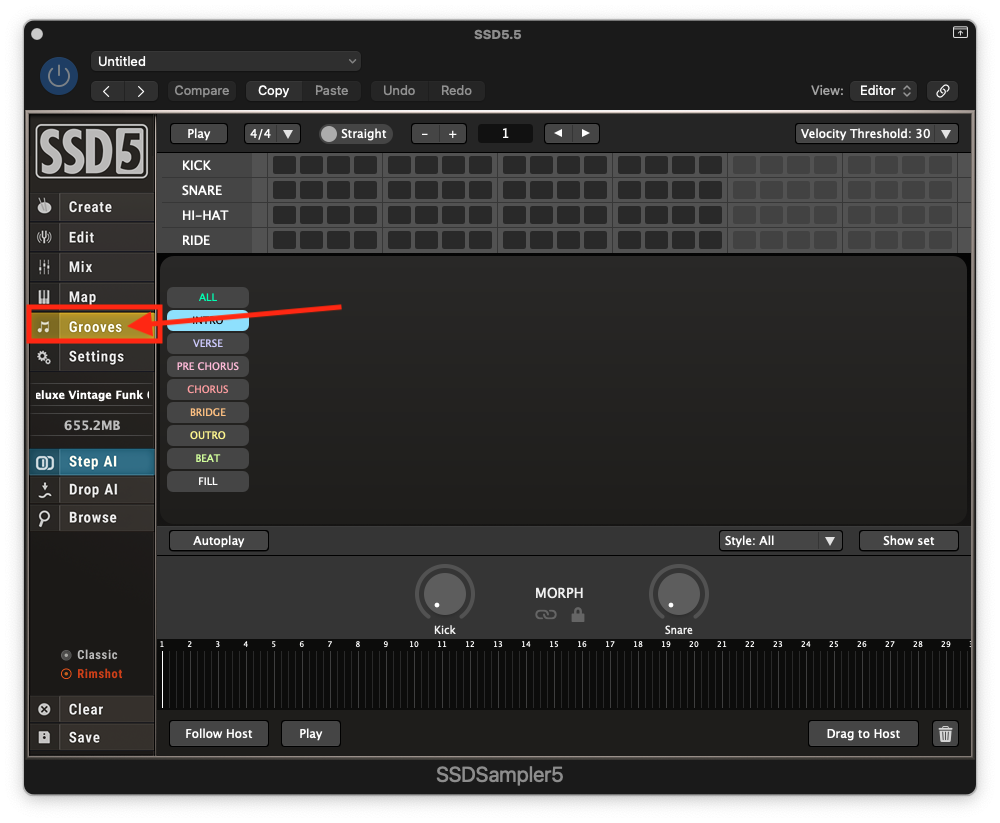Image resolution: width=1000 pixels, height=823 pixels.
Task: Click the piano keys icon beside Map
Action: point(44,297)
